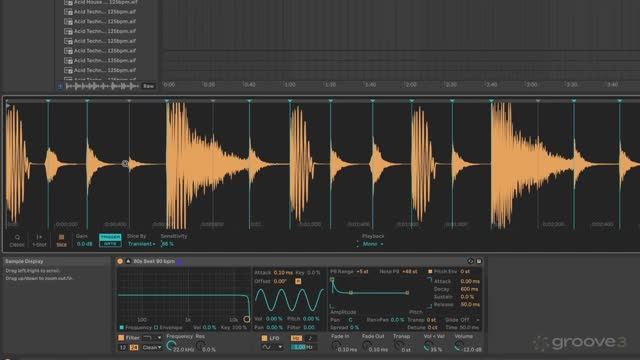The width and height of the screenshot is (640, 360).
Task: Click the first slice marker at waveform top
Action: [x=48, y=100]
